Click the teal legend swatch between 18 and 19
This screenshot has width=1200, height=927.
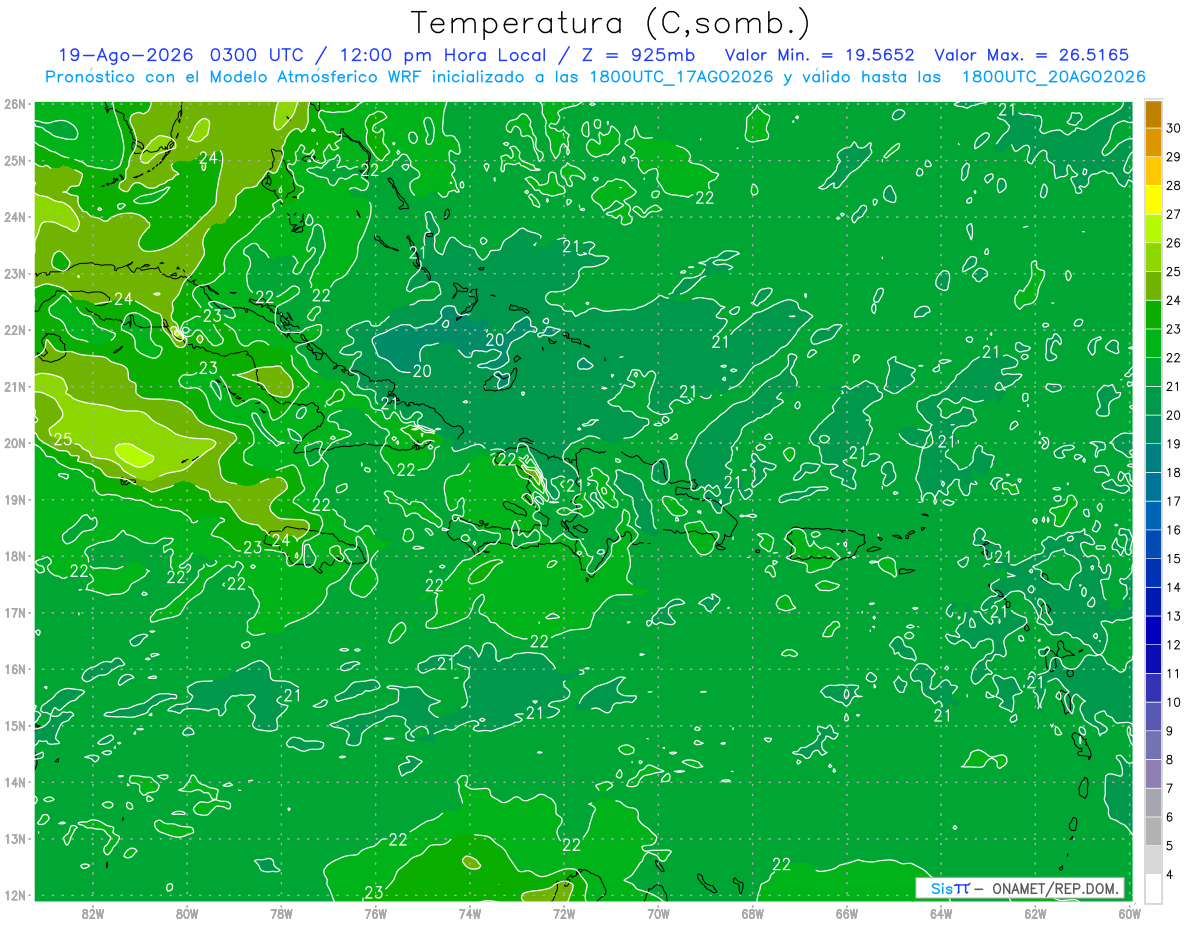[x=1153, y=458]
